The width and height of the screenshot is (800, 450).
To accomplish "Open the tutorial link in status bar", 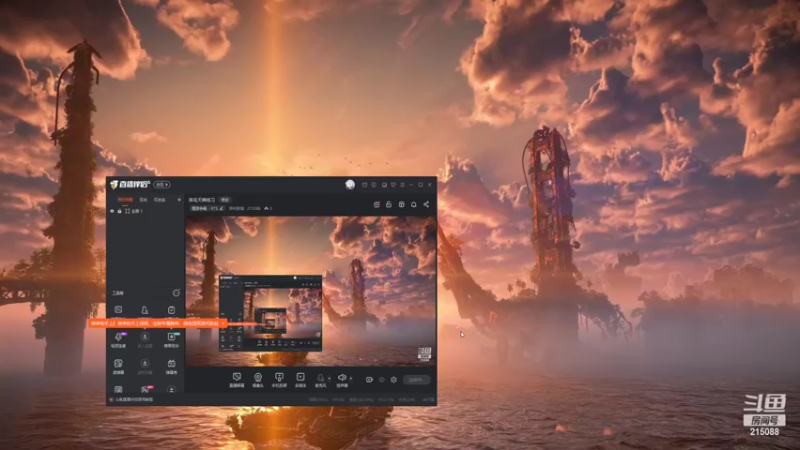I will tap(133, 399).
